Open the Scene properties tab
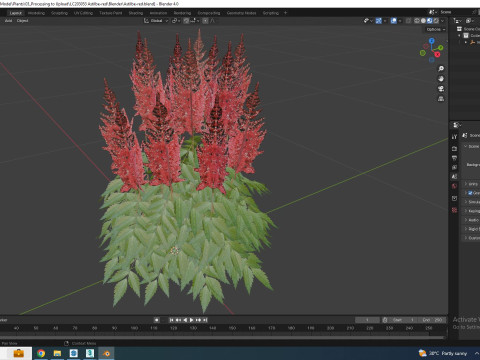 (454, 177)
